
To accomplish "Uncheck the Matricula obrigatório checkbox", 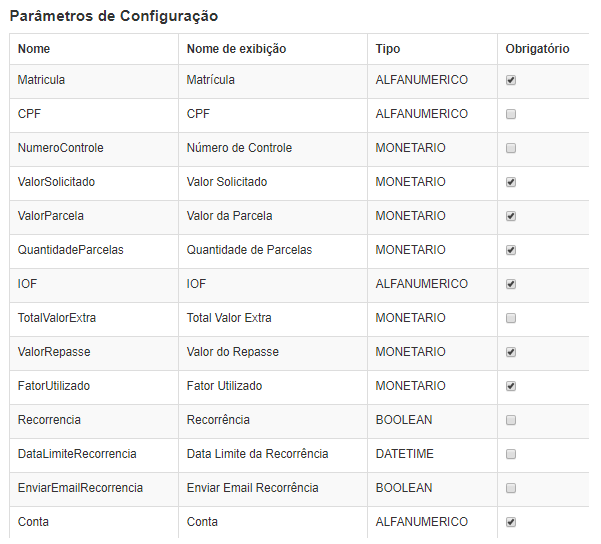I will [x=511, y=80].
